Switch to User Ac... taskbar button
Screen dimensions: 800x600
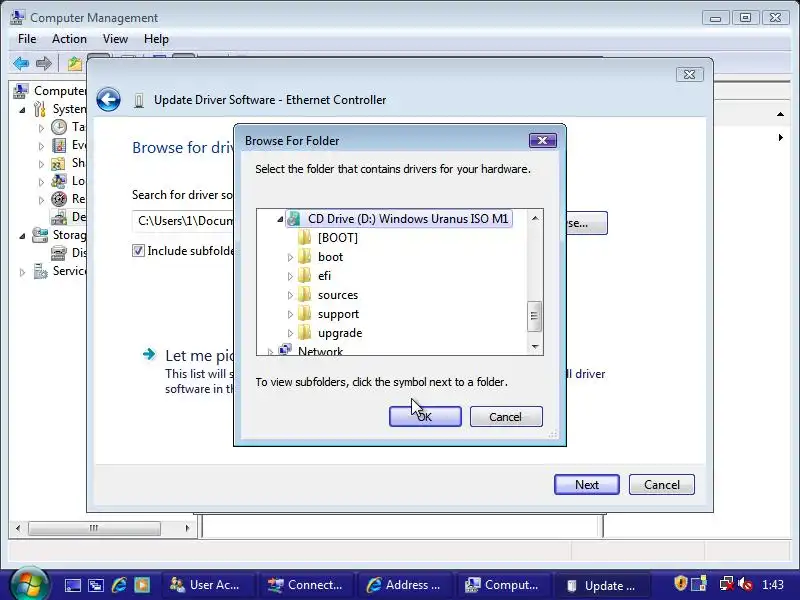coord(207,585)
